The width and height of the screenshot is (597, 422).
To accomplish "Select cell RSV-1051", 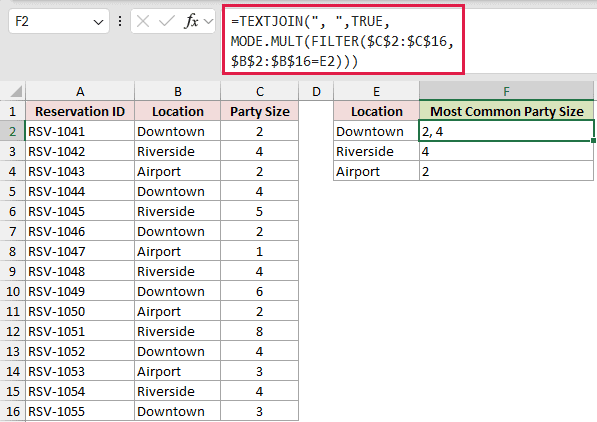I will click(80, 331).
